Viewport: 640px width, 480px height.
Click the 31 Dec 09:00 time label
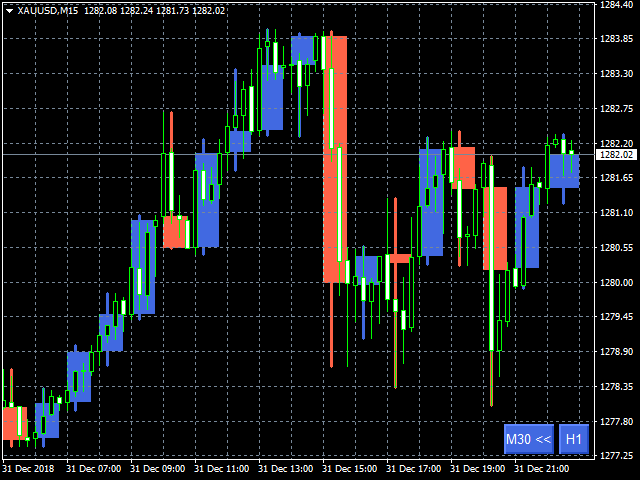(158, 469)
